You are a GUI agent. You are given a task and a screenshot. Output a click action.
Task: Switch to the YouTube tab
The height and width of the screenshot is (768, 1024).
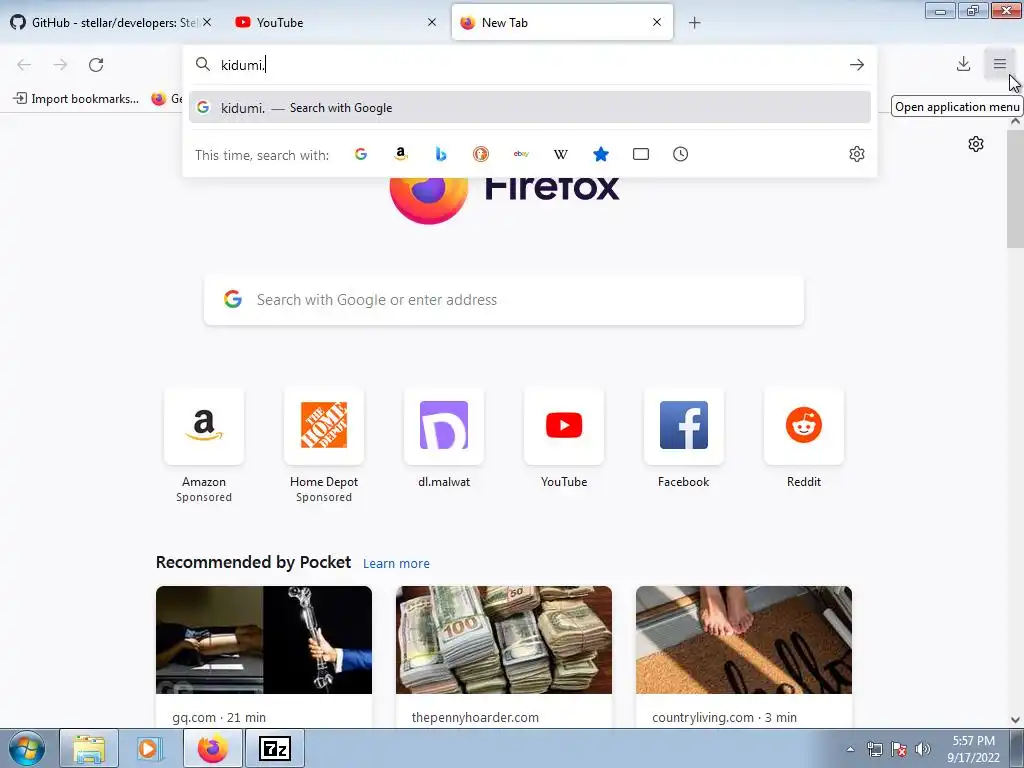click(327, 23)
